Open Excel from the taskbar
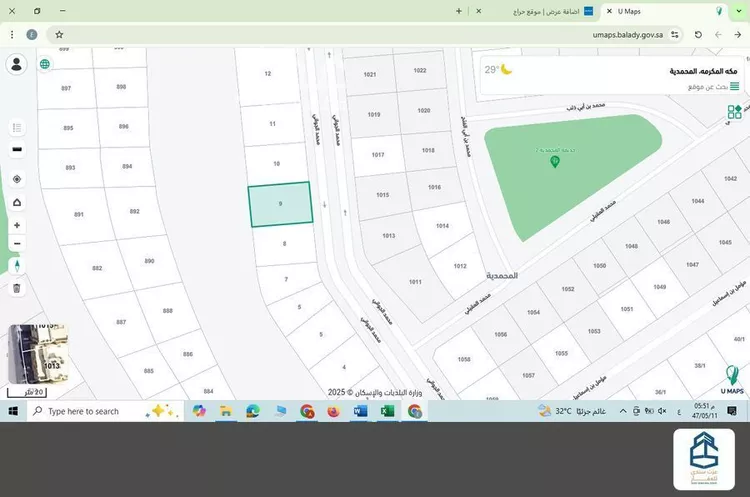Image resolution: width=750 pixels, height=497 pixels. click(x=387, y=411)
